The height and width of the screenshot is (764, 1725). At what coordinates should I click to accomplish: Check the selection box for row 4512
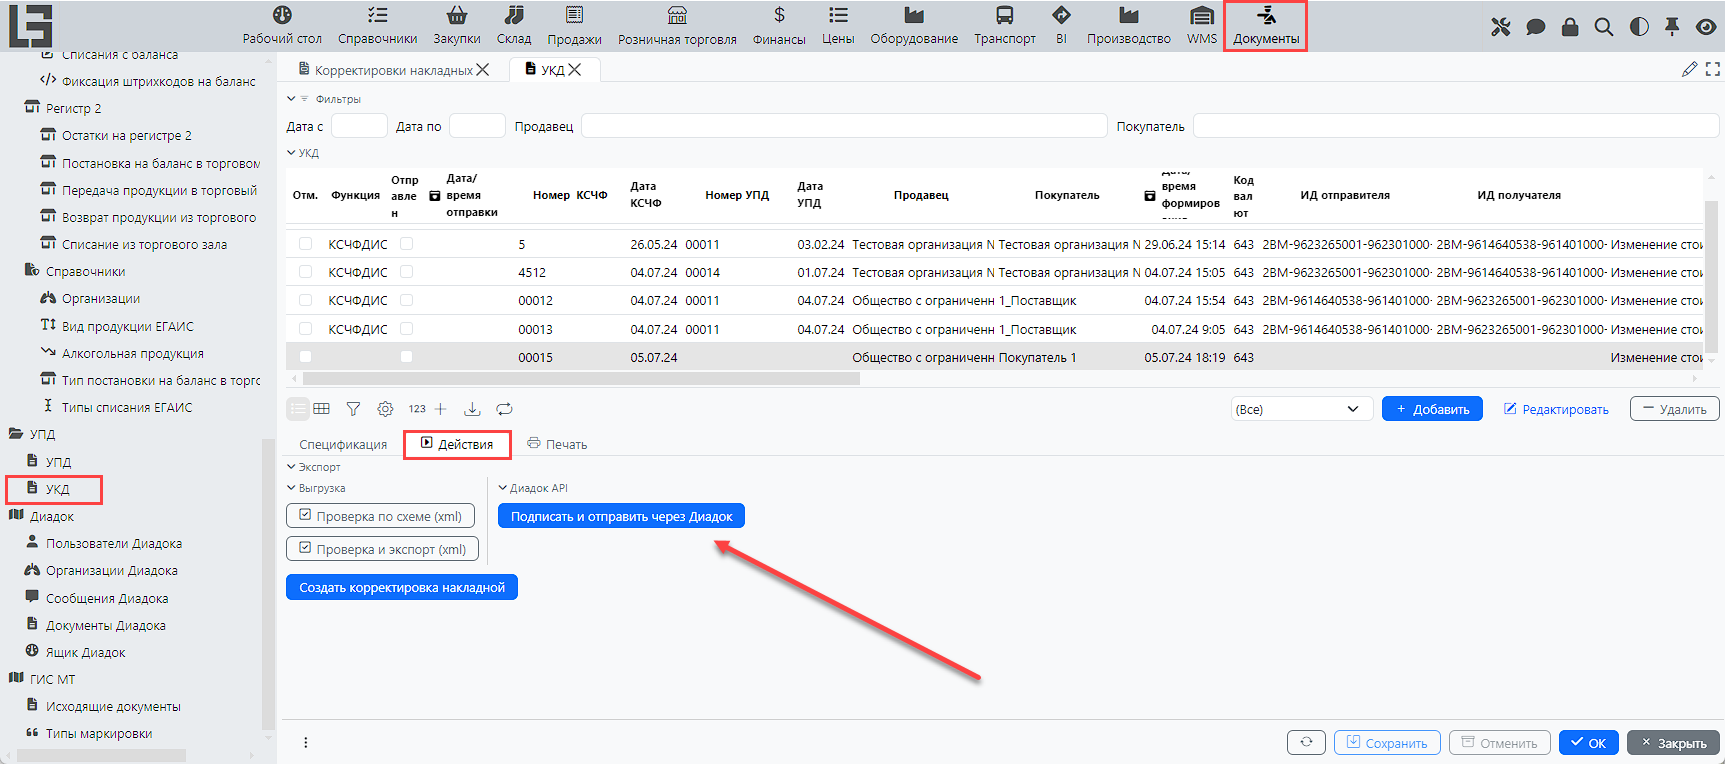pyautogui.click(x=306, y=272)
